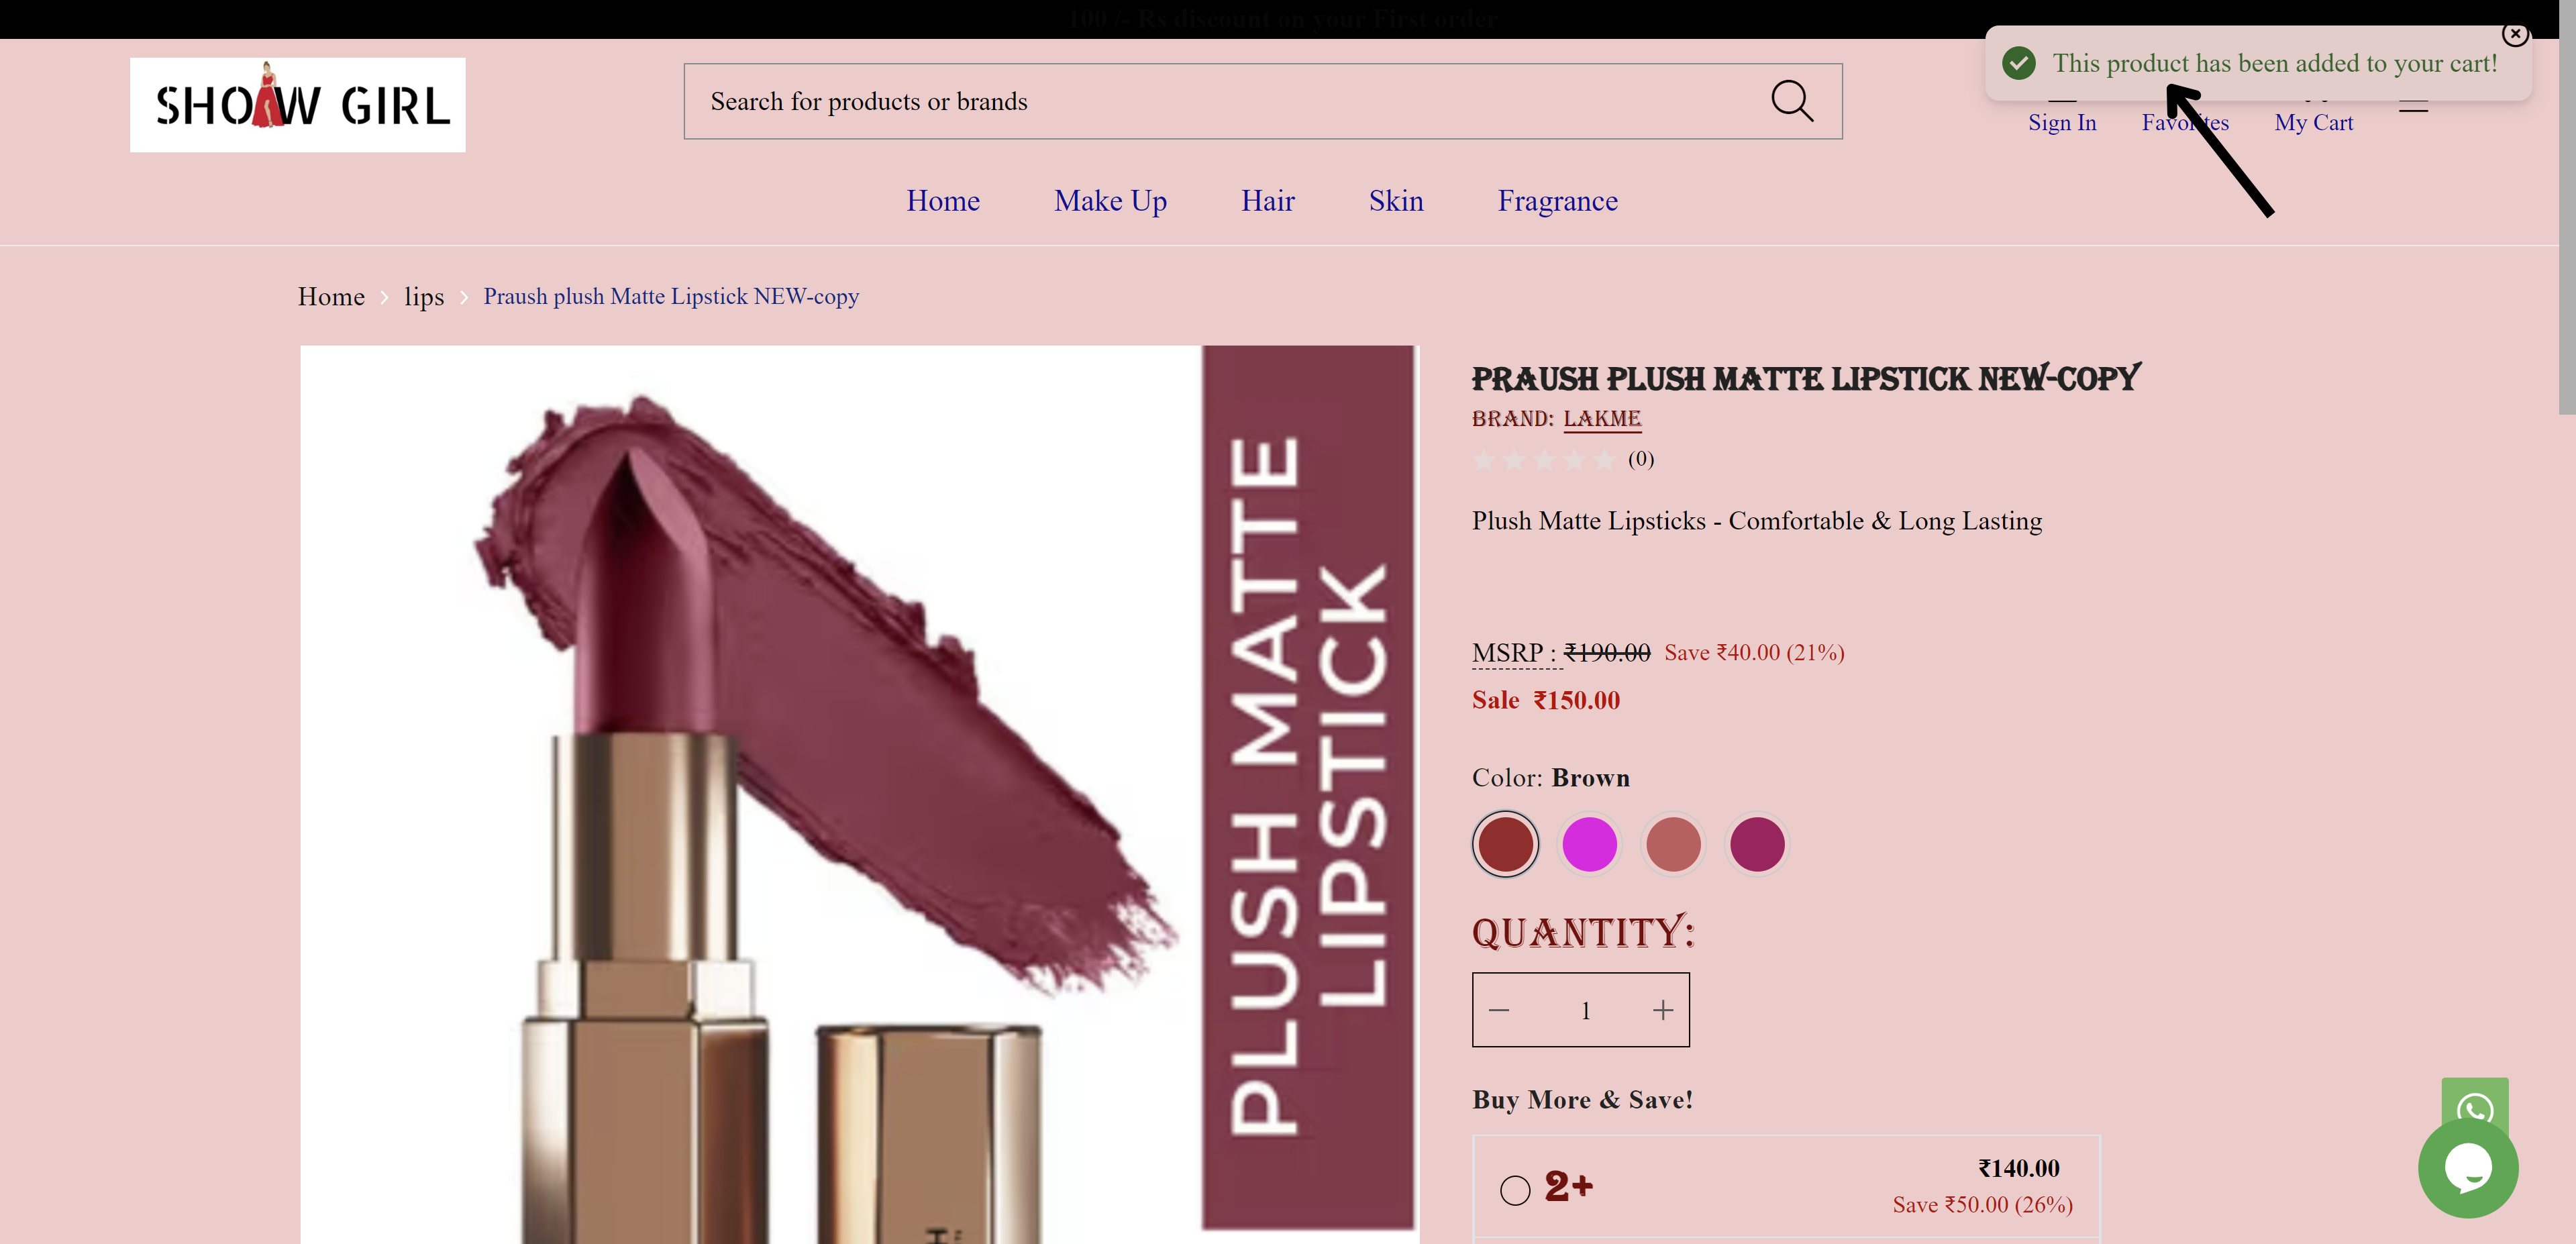Go to Home breadcrumb
The image size is (2576, 1244).
[331, 297]
